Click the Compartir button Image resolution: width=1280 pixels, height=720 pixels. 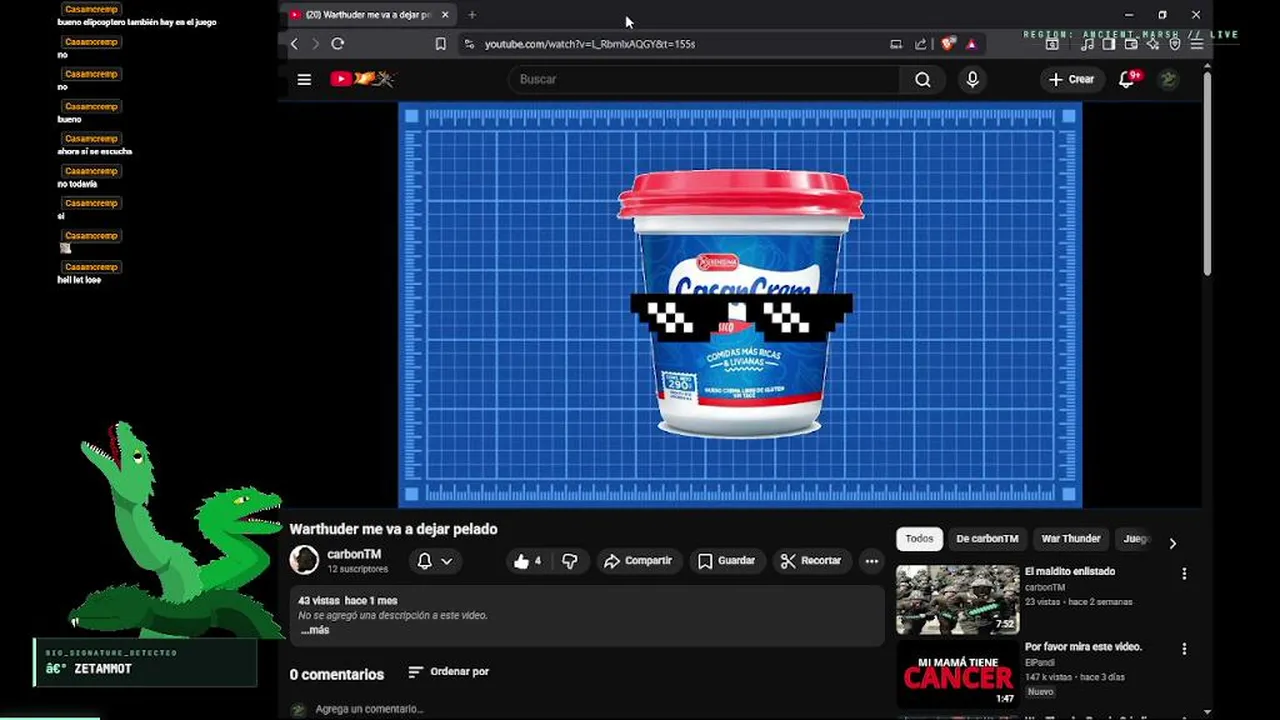pos(638,561)
